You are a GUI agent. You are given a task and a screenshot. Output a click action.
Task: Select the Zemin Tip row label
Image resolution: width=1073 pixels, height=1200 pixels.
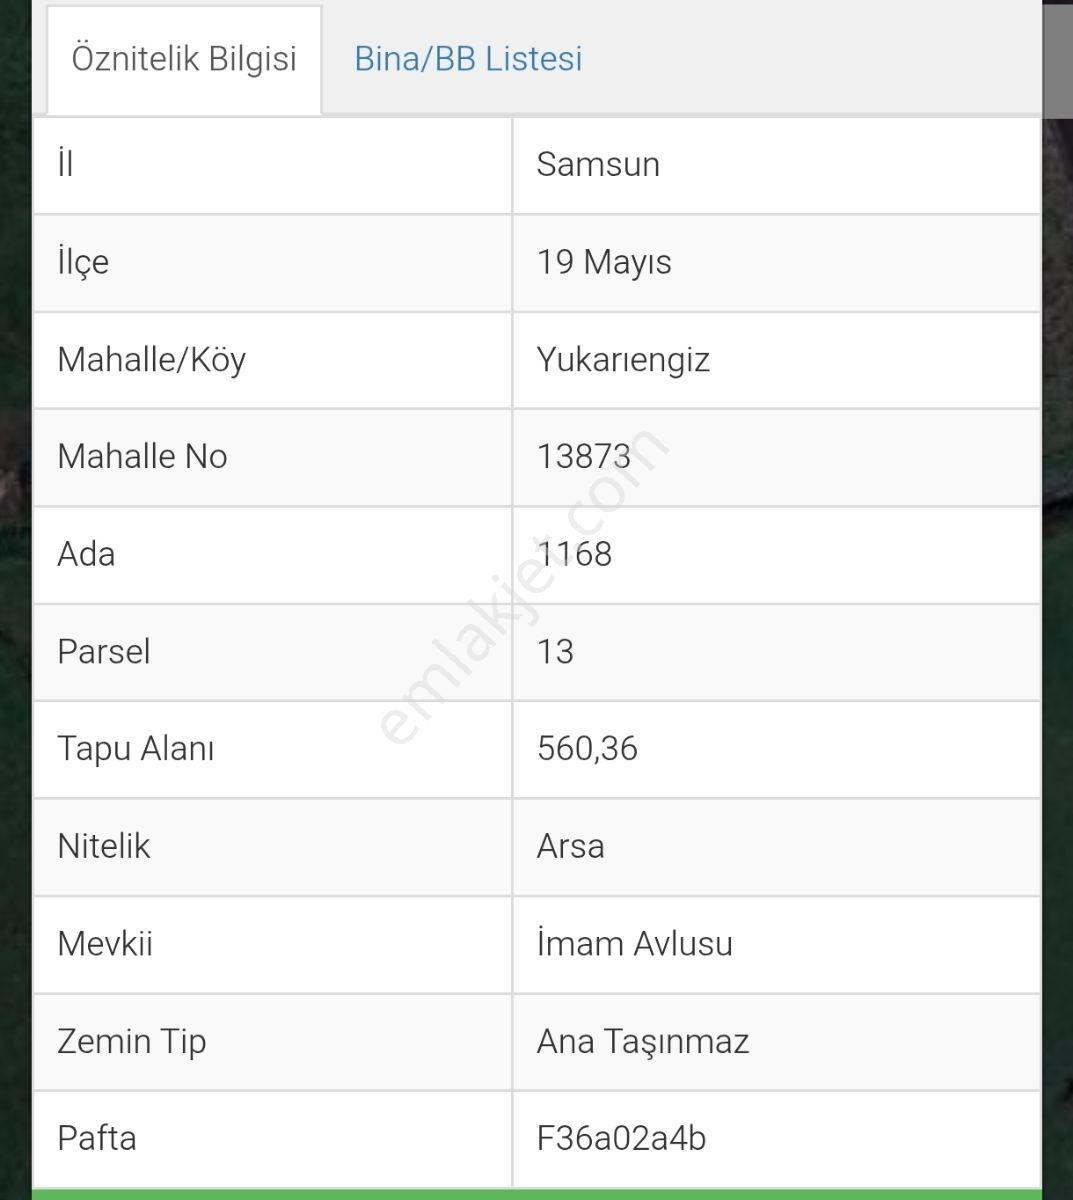(132, 1041)
